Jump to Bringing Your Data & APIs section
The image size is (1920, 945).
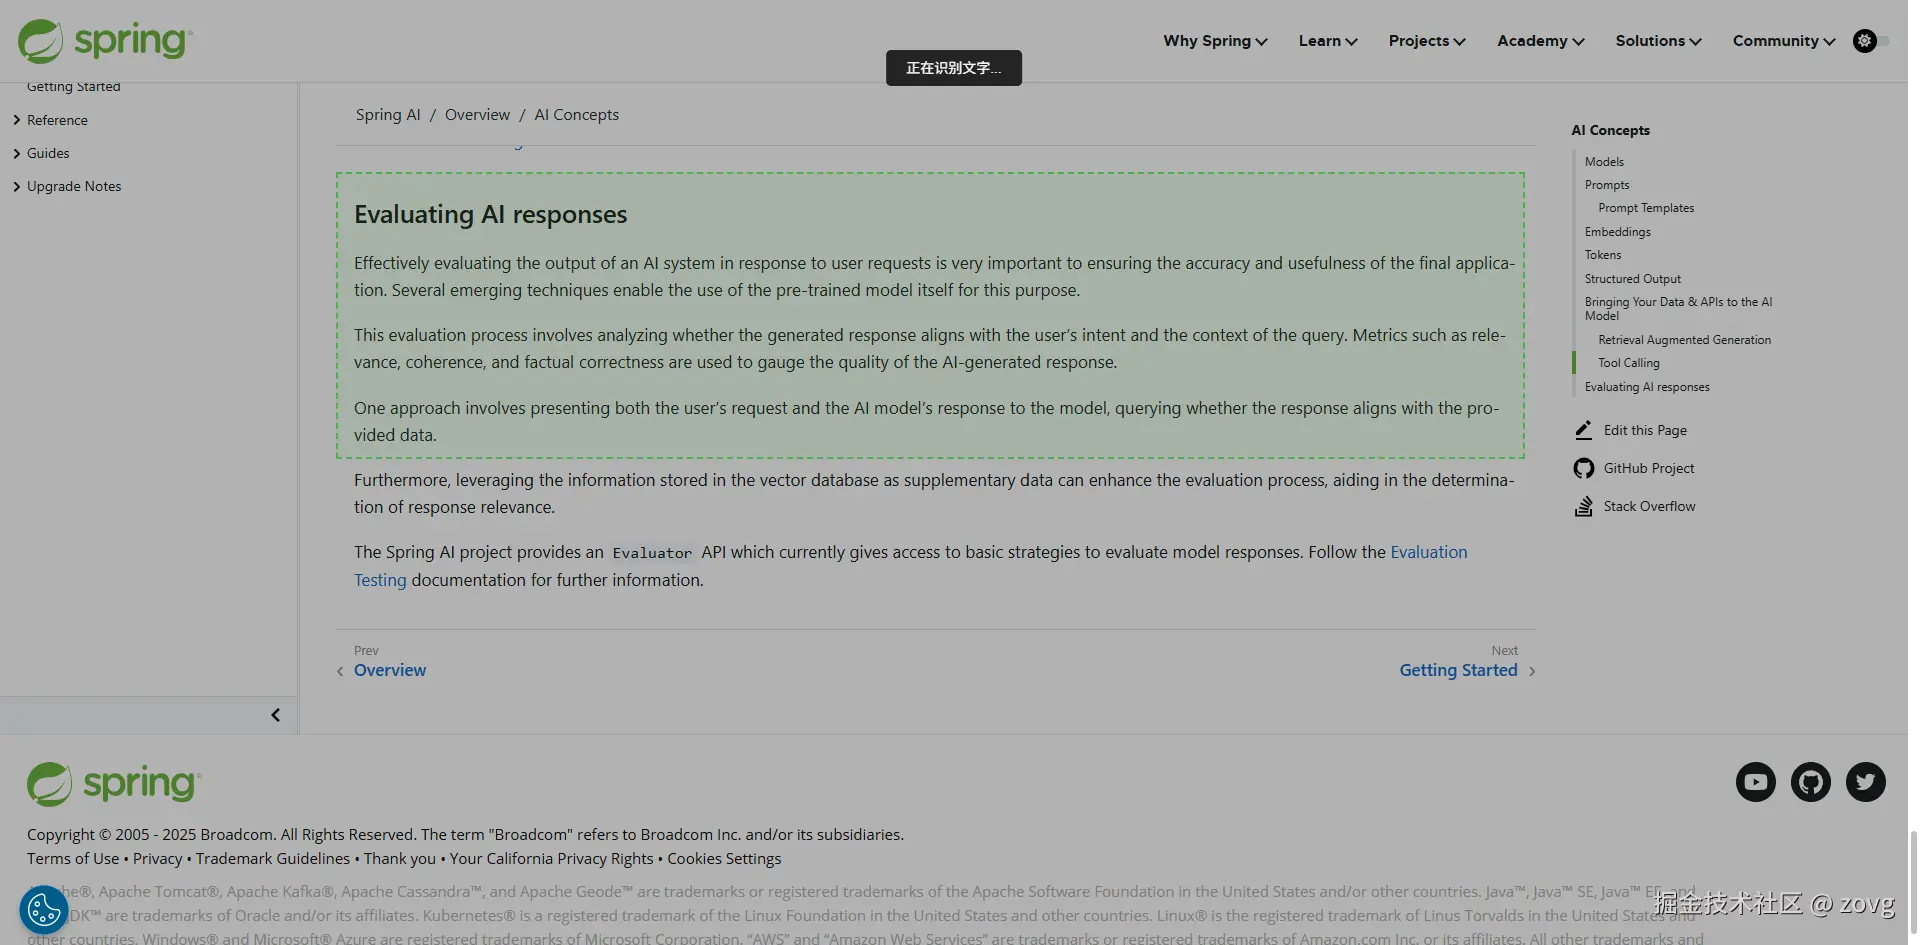click(x=1678, y=309)
